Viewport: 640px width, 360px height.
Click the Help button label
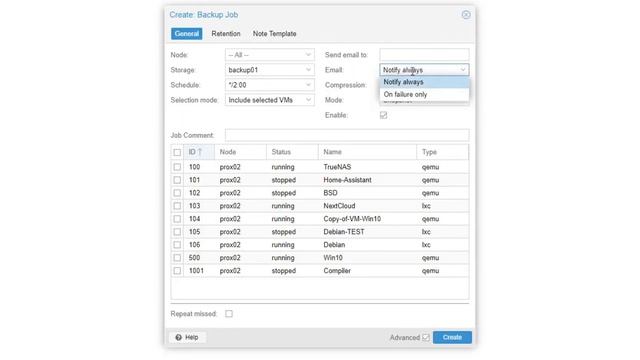coord(191,338)
